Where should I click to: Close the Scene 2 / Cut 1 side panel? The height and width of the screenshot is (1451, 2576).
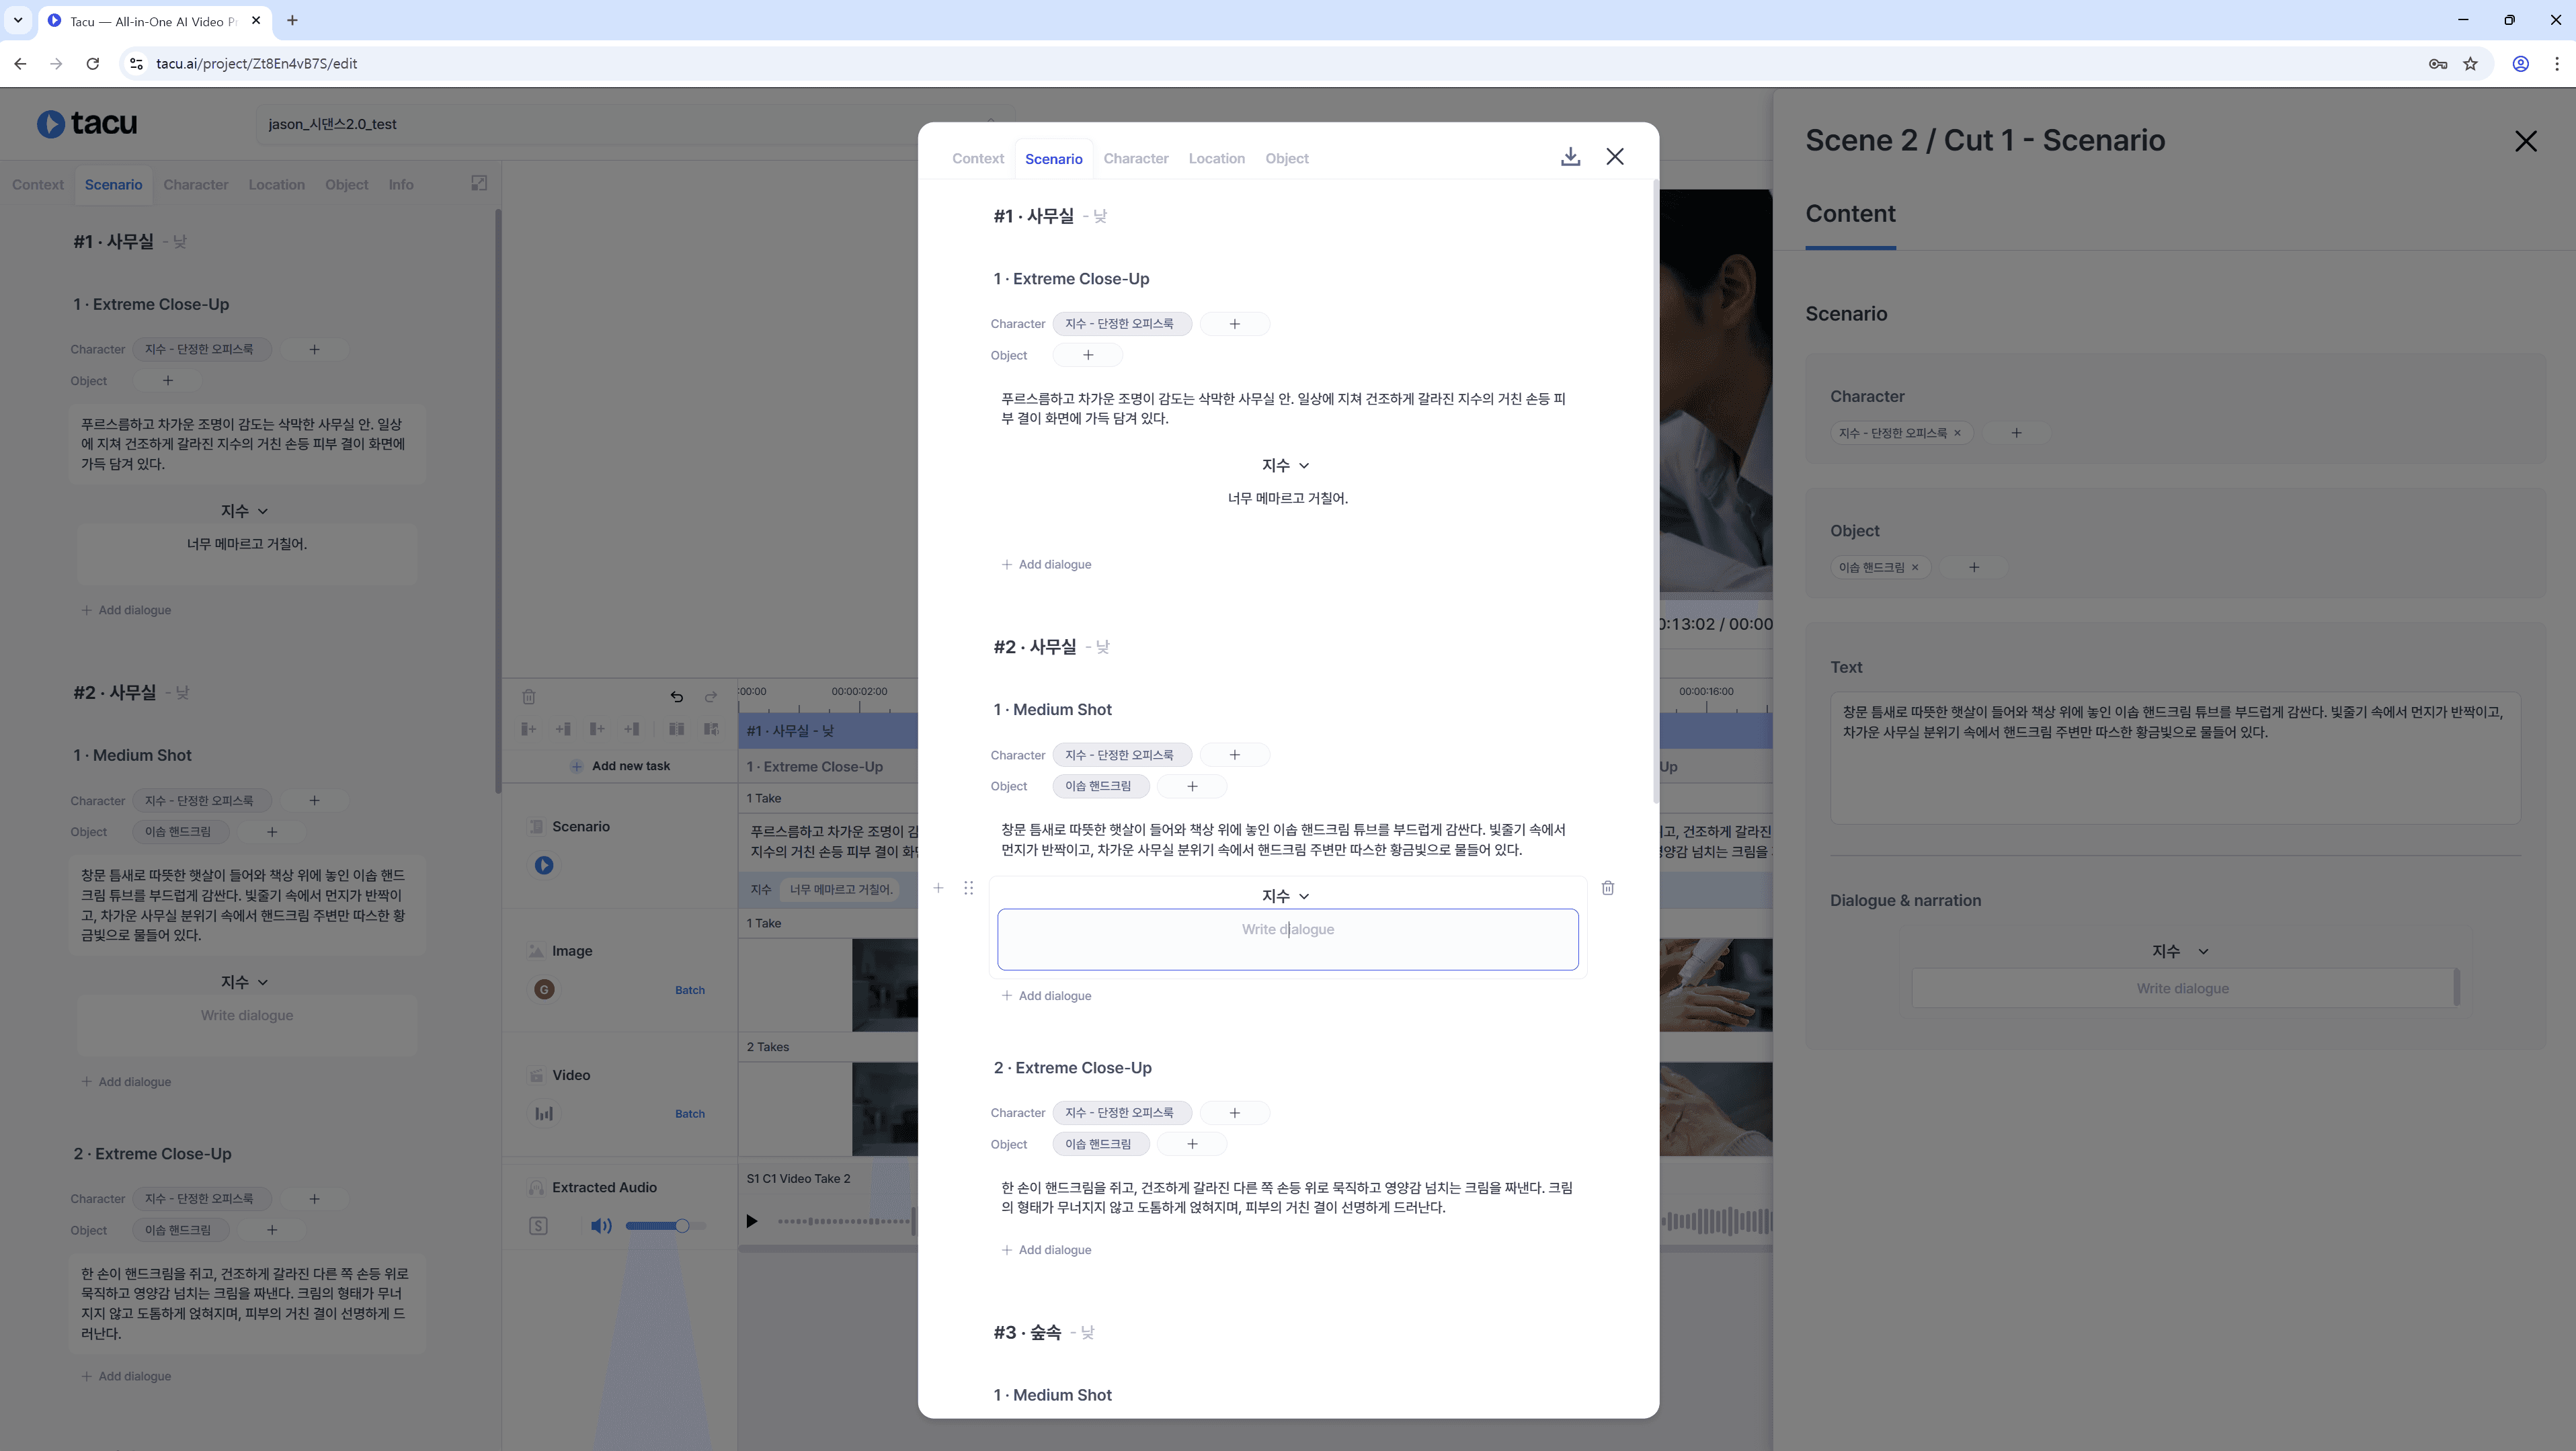tap(2526, 141)
